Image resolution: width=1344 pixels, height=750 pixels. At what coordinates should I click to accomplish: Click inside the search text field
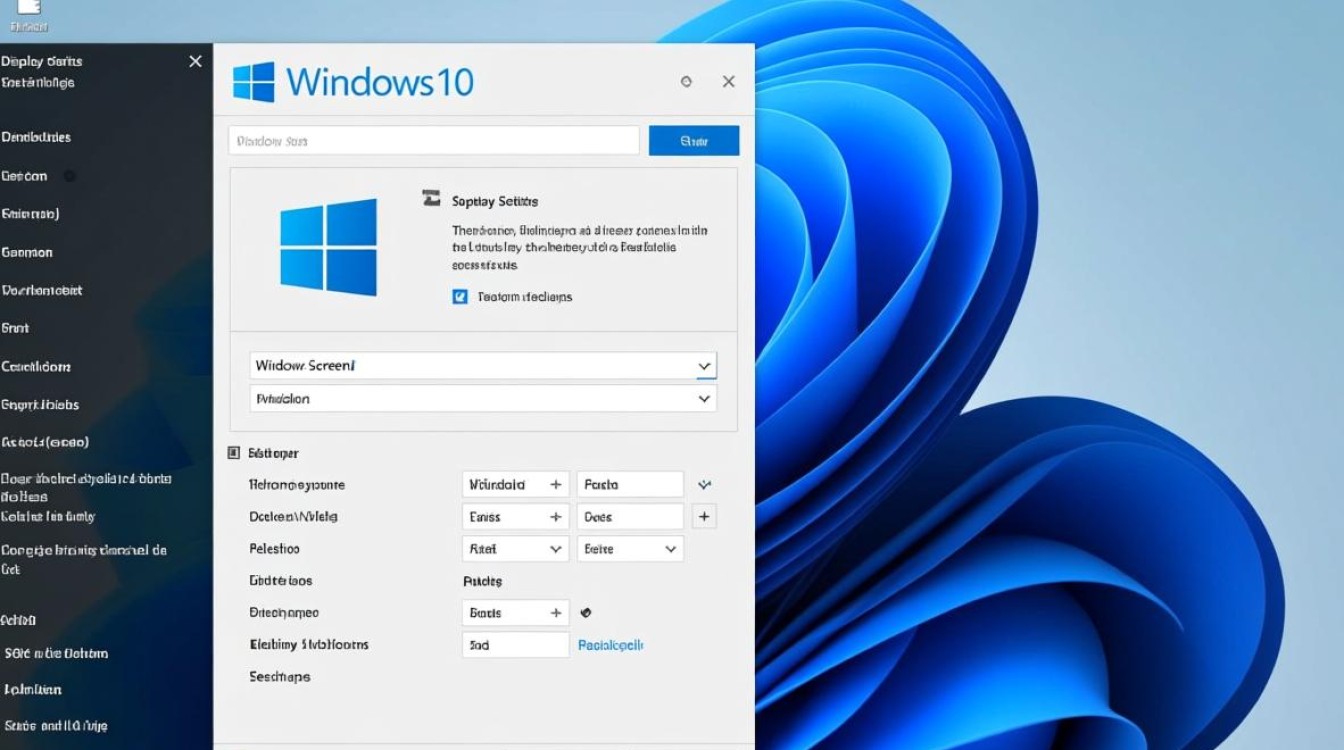[432, 140]
